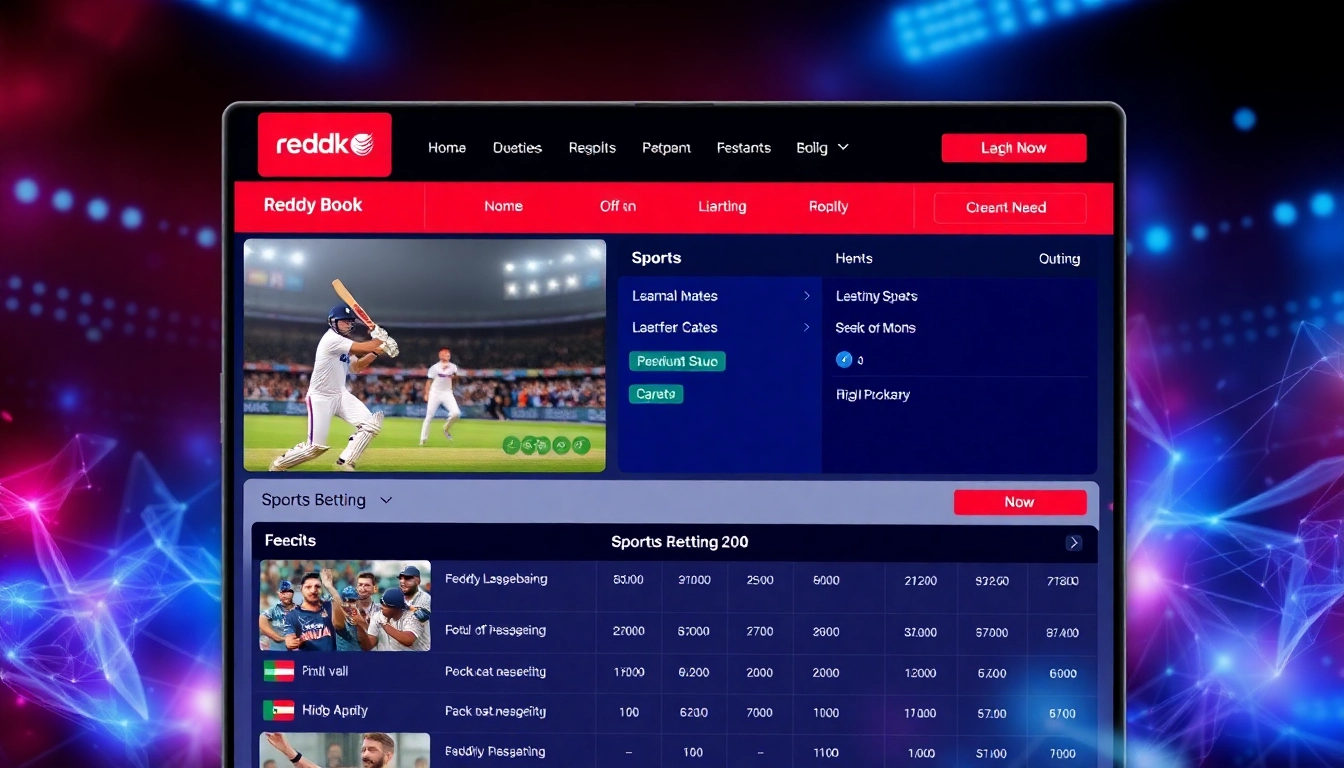Viewport: 1344px width, 768px height.
Task: Select Off tn tab in red bar
Action: [618, 206]
